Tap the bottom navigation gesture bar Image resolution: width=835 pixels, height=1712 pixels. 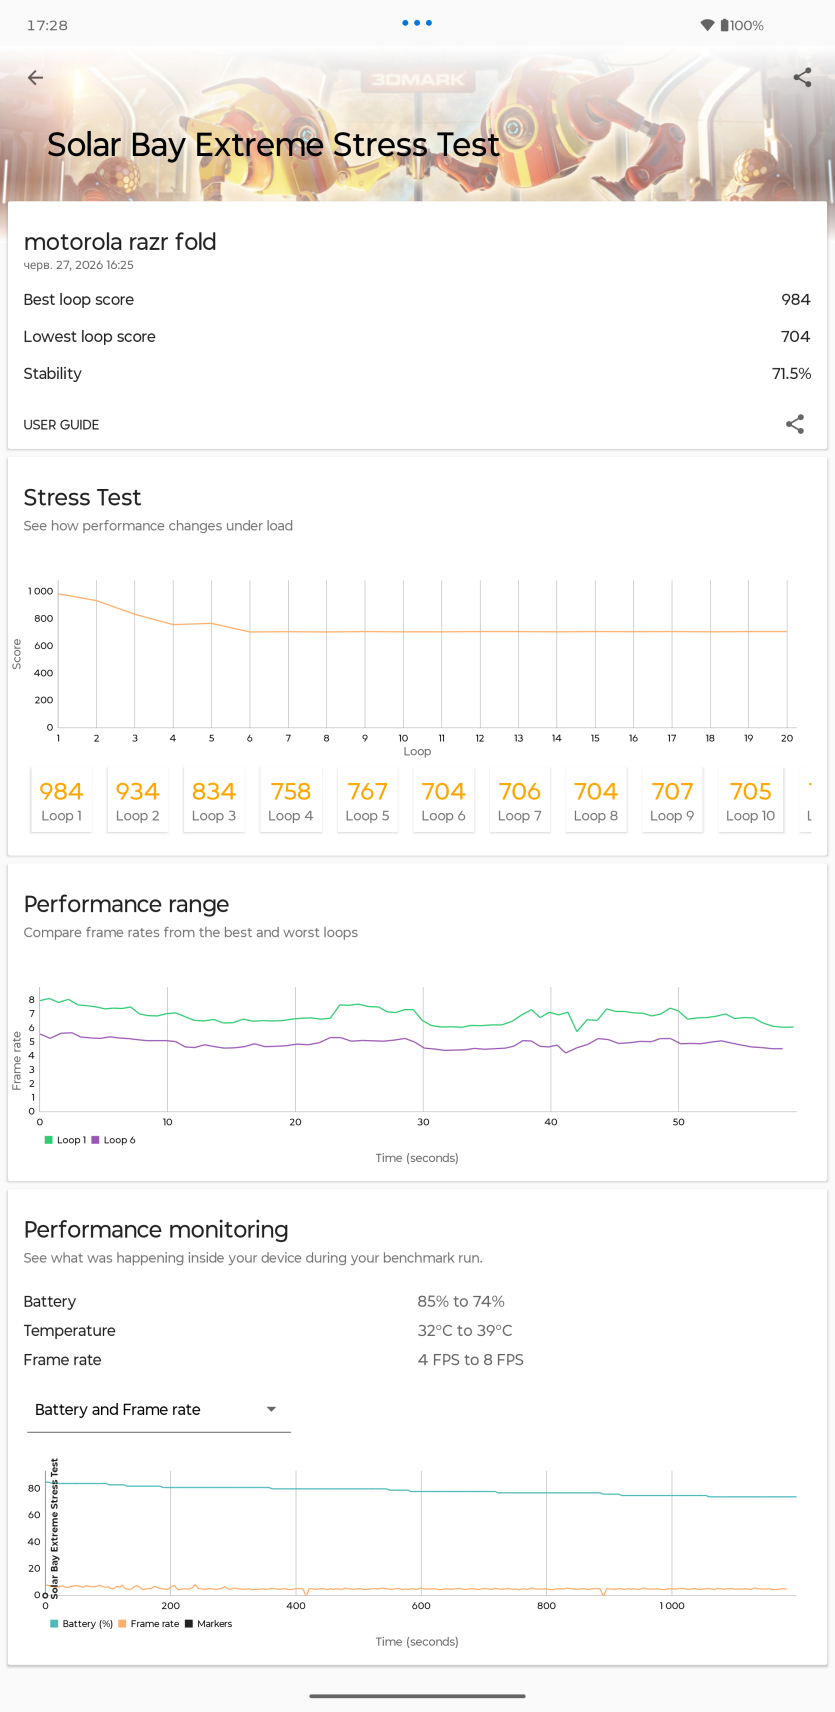point(417,1696)
